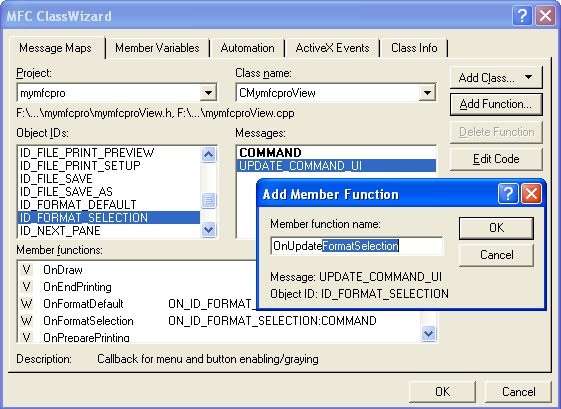Switch to the Message Maps tab

pyautogui.click(x=56, y=48)
